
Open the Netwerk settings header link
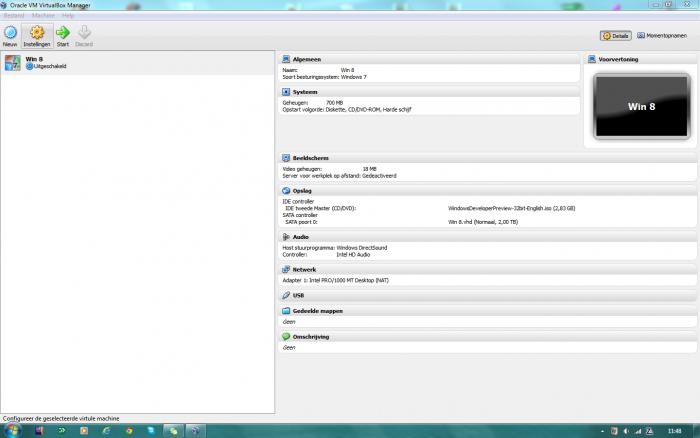point(304,270)
